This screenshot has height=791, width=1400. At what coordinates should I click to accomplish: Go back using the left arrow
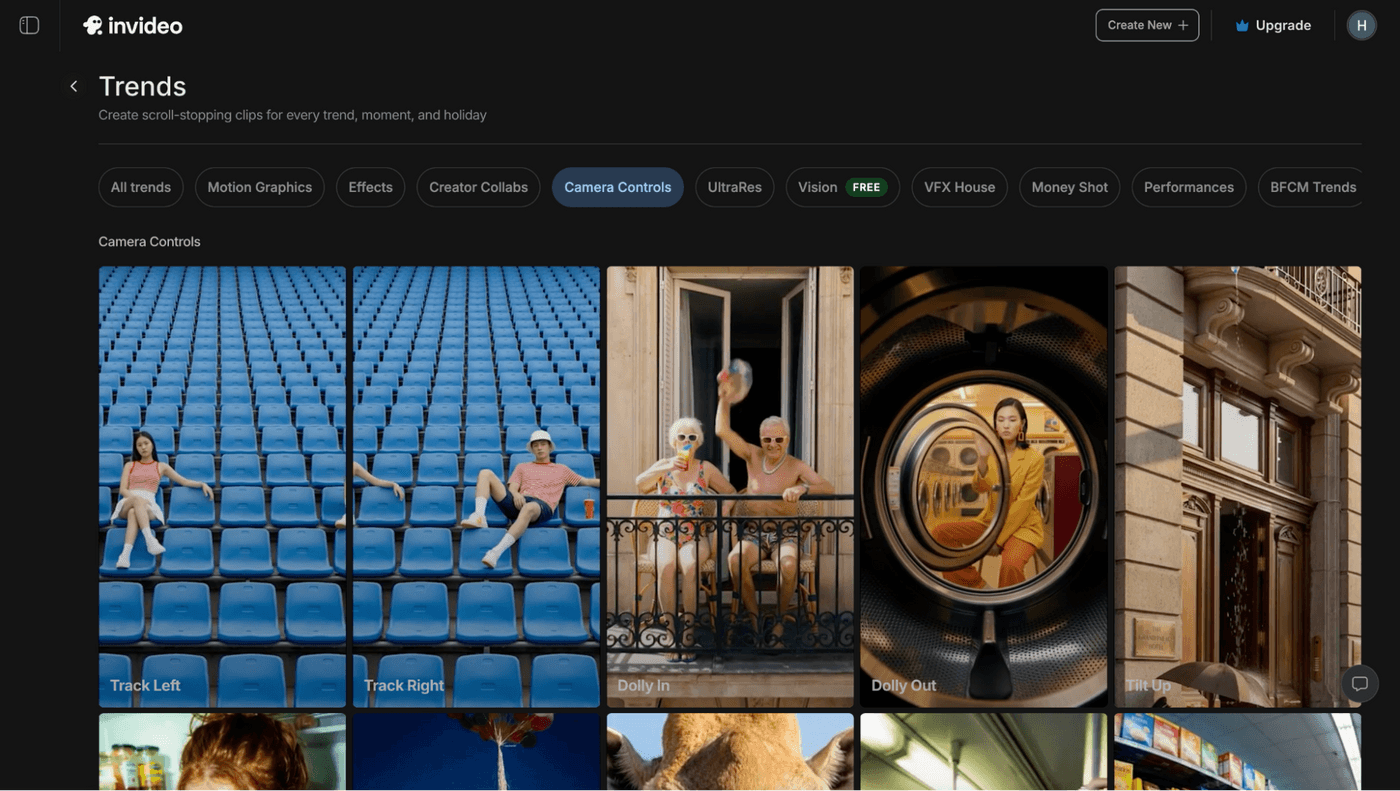tap(73, 86)
